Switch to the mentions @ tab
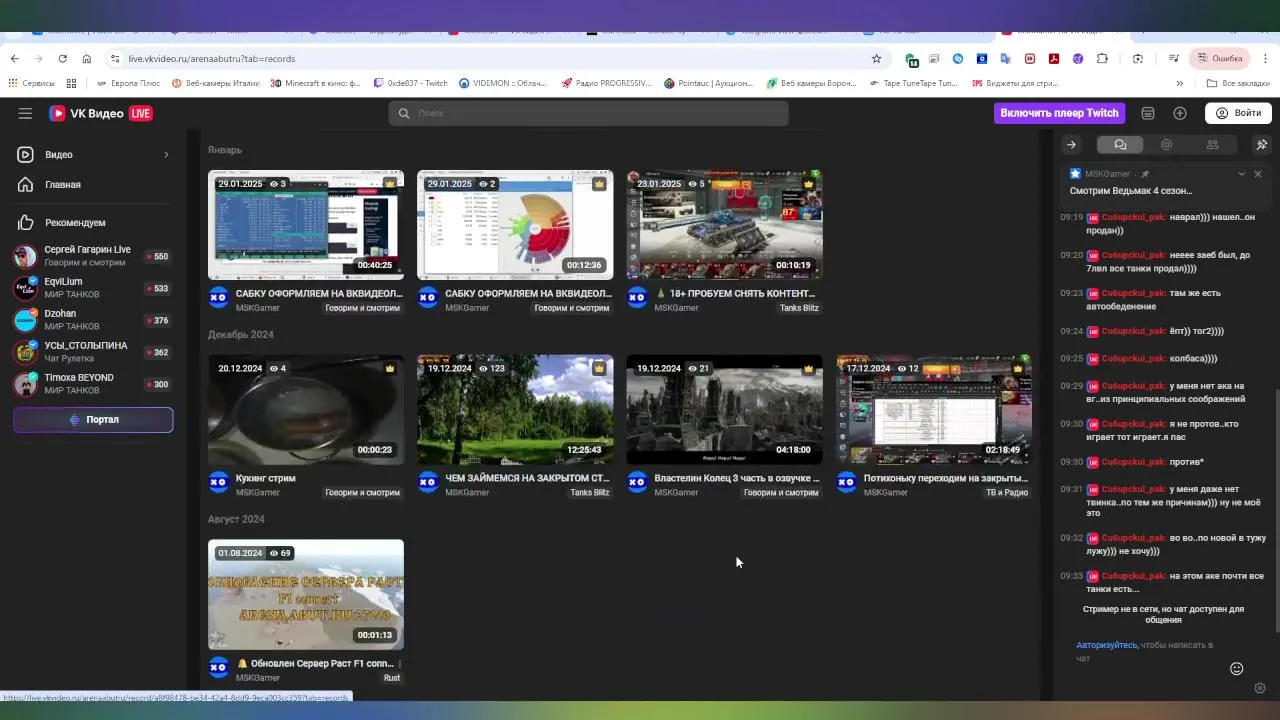 [1166, 145]
